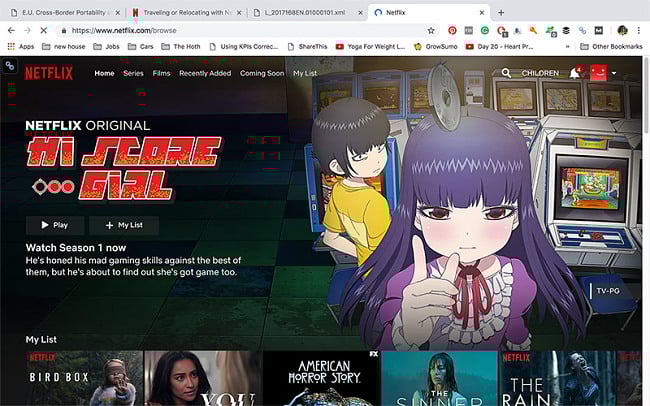Close the Netflix tab

[482, 13]
